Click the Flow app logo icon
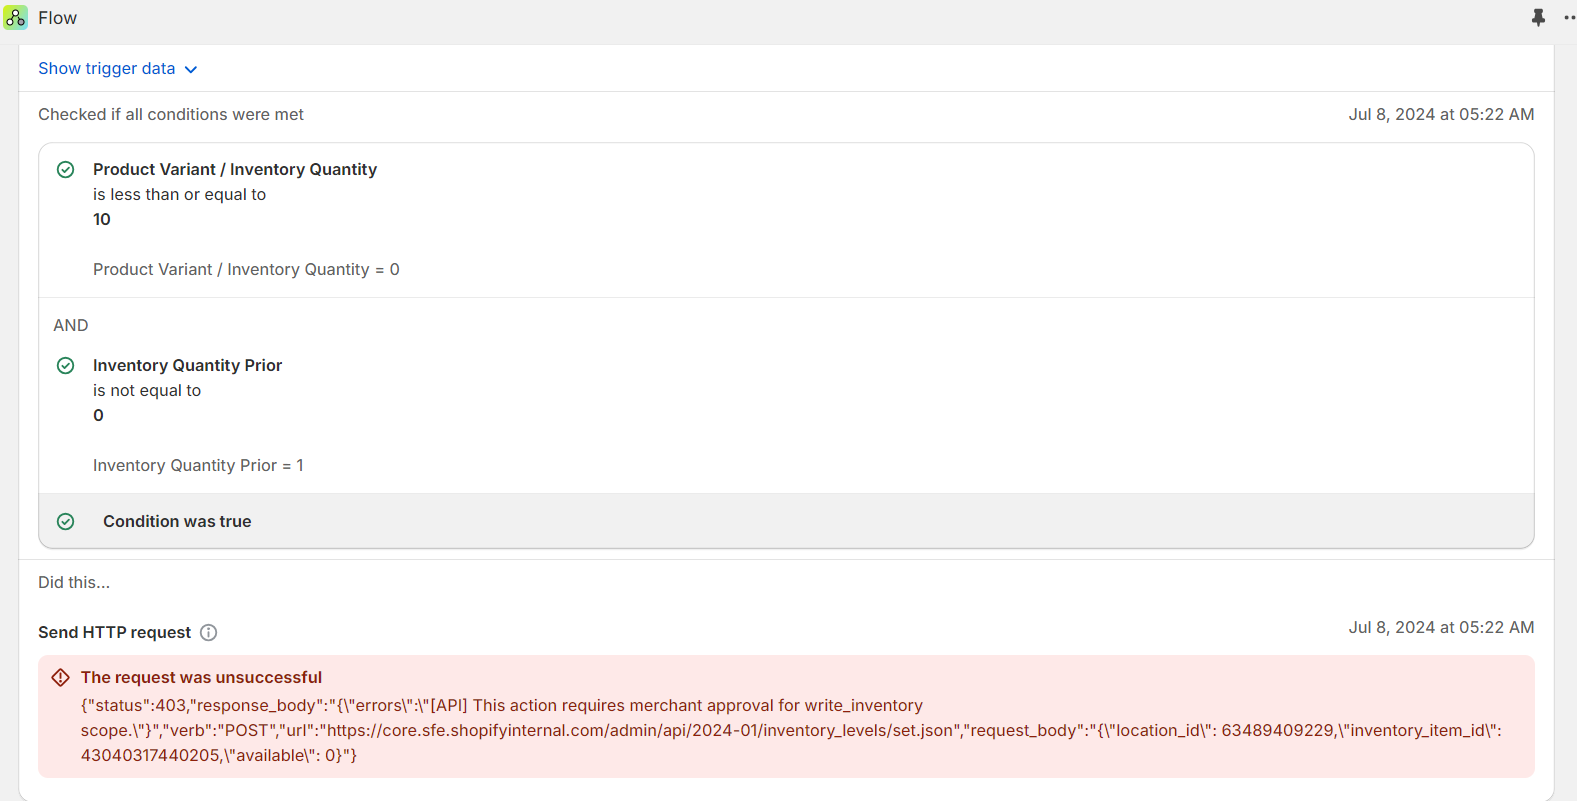Viewport: 1577px width, 801px height. (15, 17)
